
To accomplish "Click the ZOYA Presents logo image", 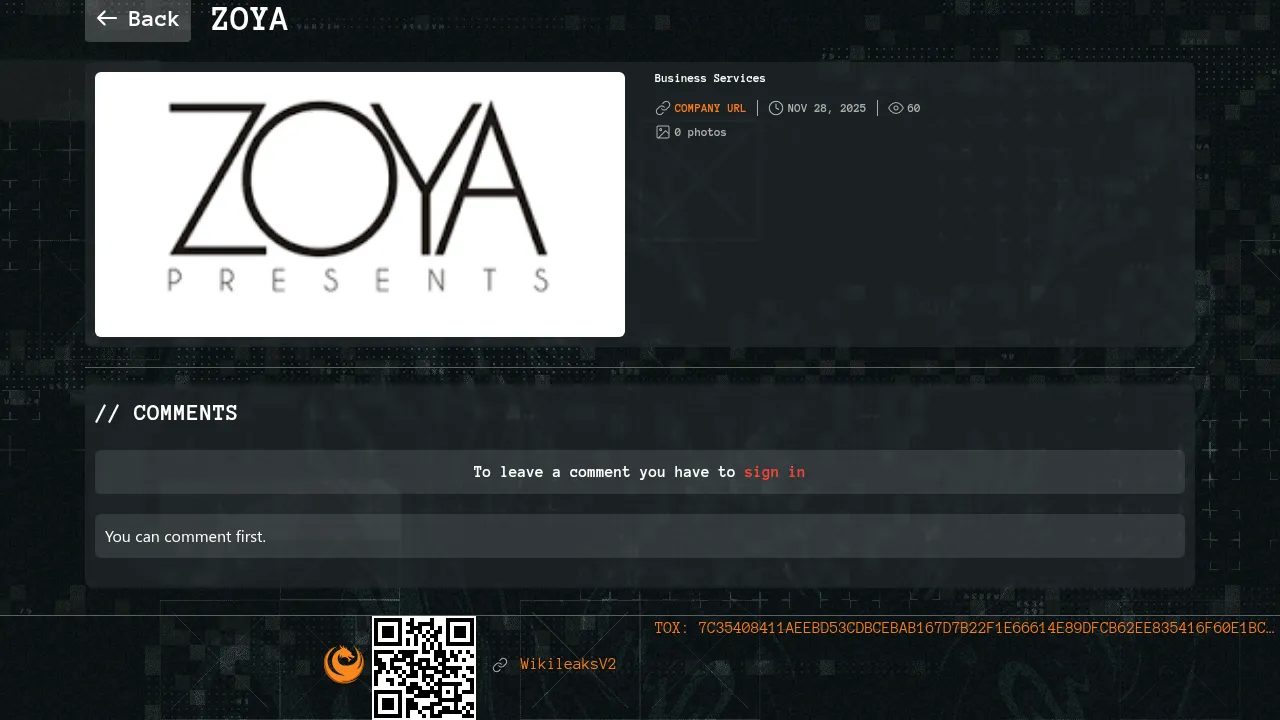I will coord(360,204).
